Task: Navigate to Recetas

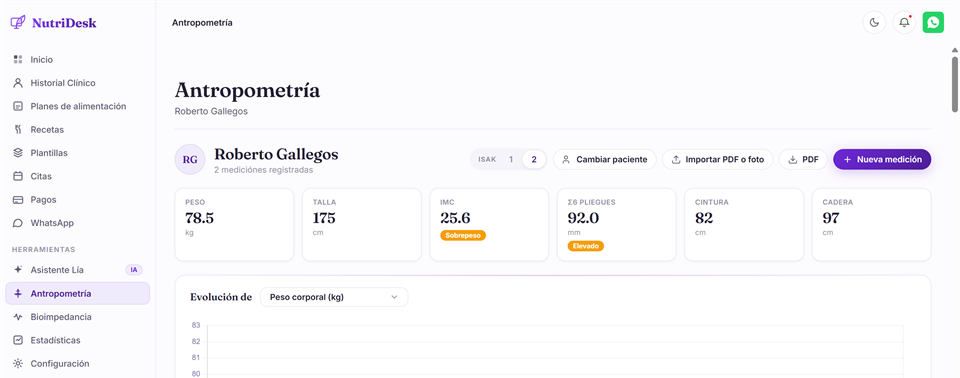Action: (77, 129)
